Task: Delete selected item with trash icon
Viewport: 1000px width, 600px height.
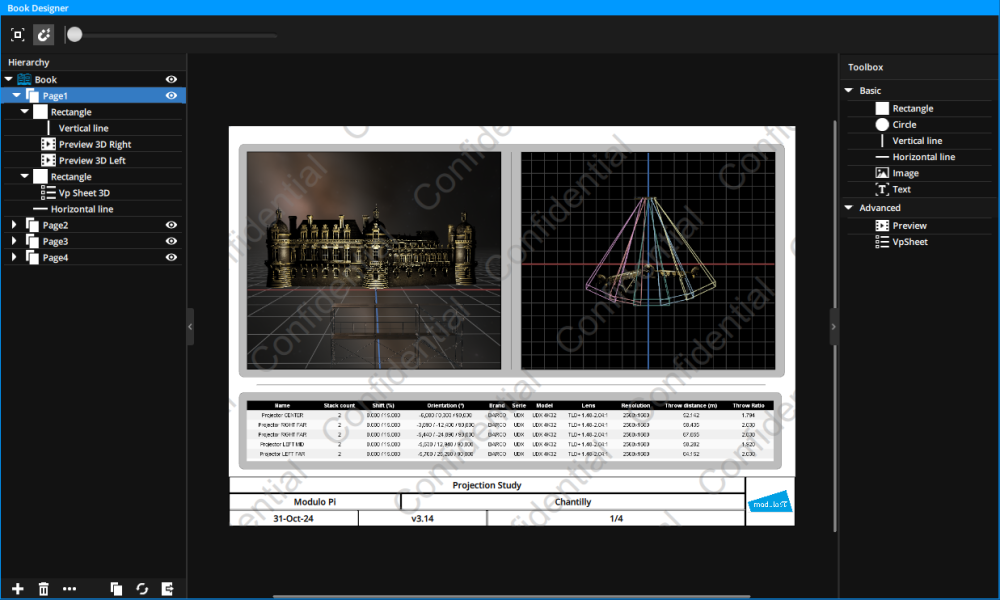Action: 43,589
